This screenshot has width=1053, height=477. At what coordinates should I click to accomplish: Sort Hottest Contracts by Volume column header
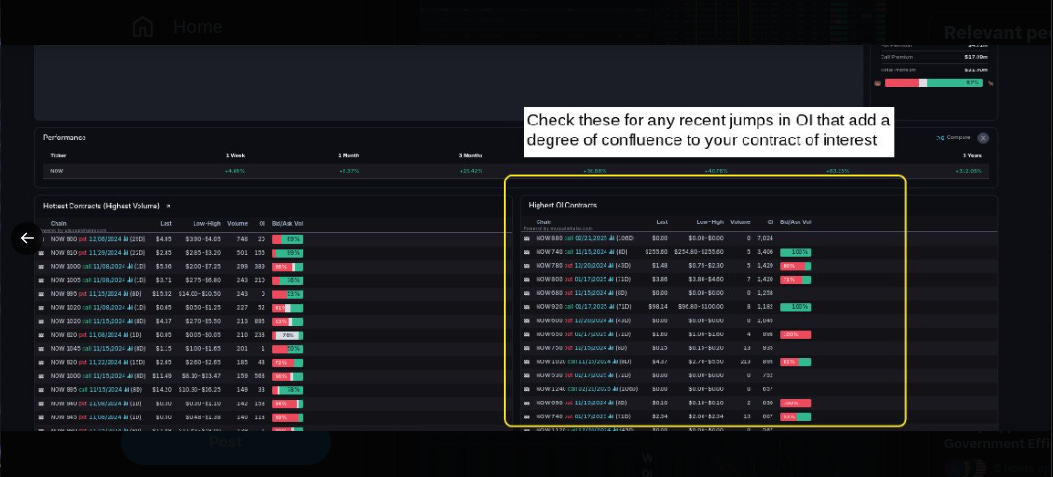[237, 224]
